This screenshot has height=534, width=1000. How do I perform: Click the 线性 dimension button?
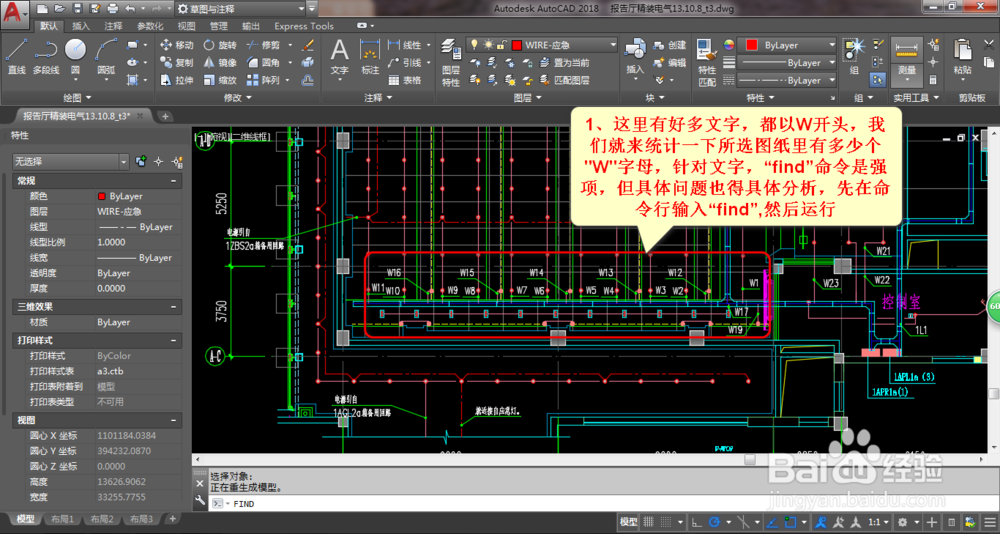(x=405, y=45)
